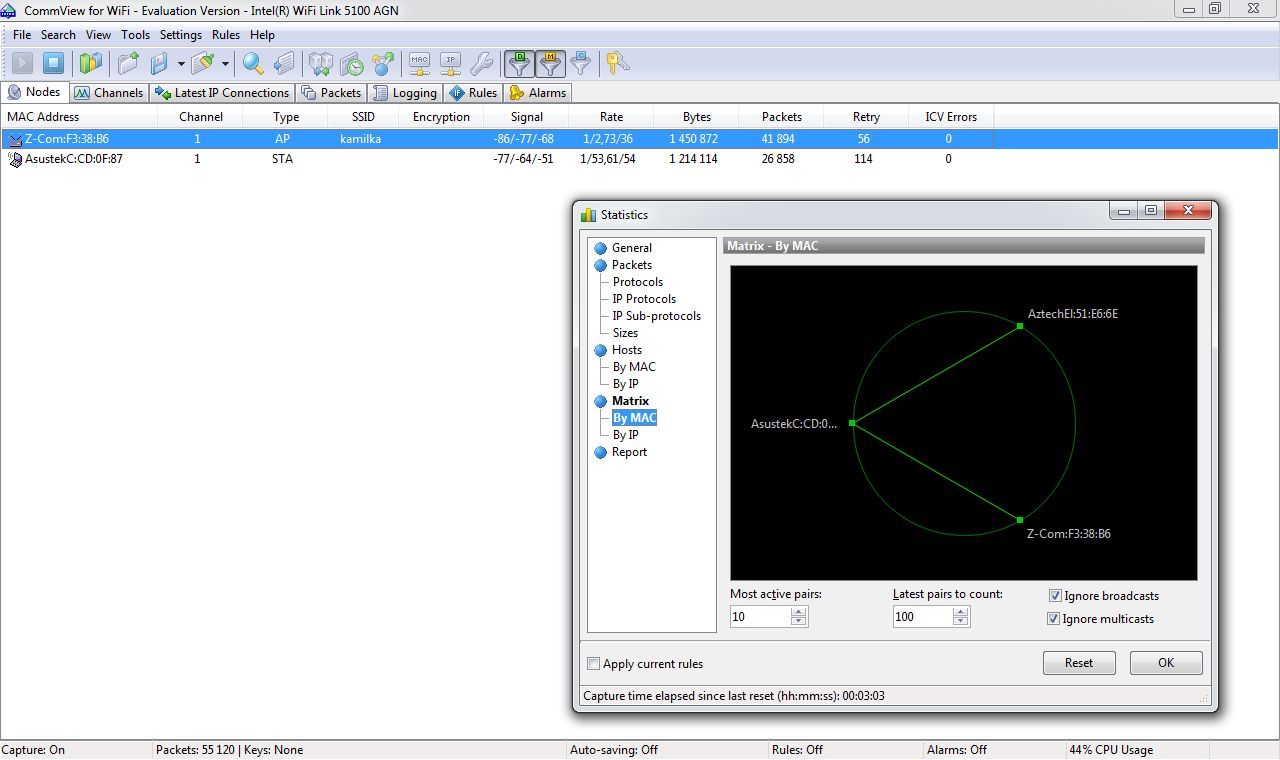Select General in Statistics tree
1280x760 pixels.
coord(631,248)
